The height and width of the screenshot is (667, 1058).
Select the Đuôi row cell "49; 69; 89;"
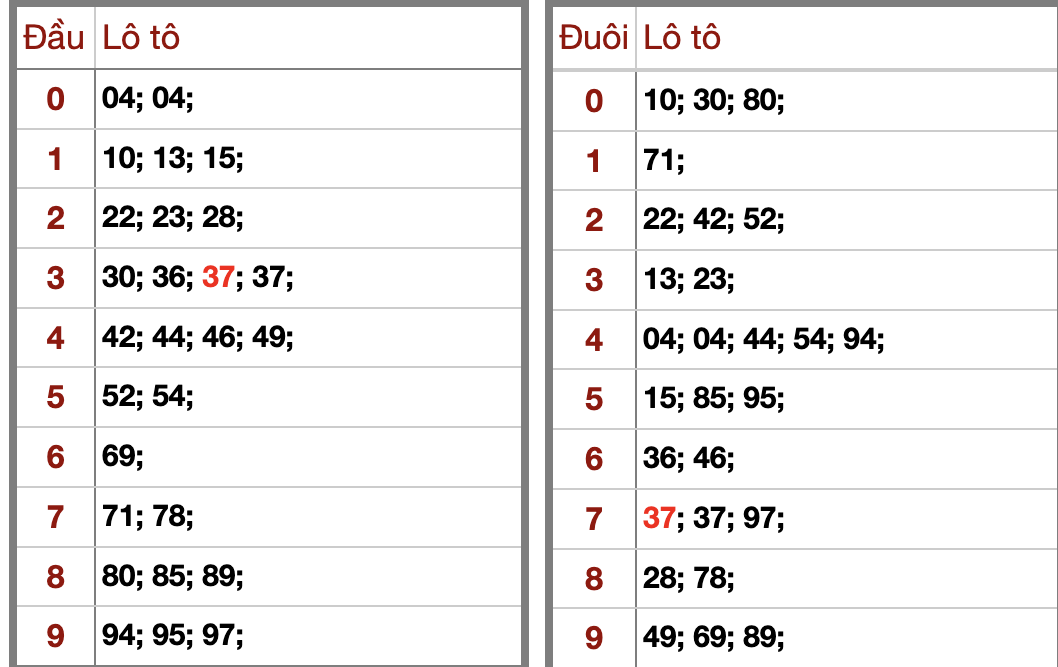714,637
